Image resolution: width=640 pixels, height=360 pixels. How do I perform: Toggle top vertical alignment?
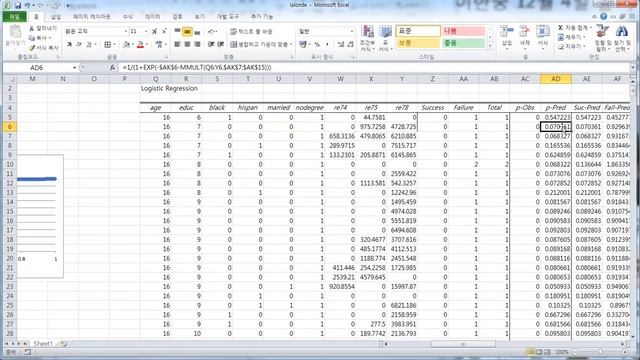click(177, 31)
